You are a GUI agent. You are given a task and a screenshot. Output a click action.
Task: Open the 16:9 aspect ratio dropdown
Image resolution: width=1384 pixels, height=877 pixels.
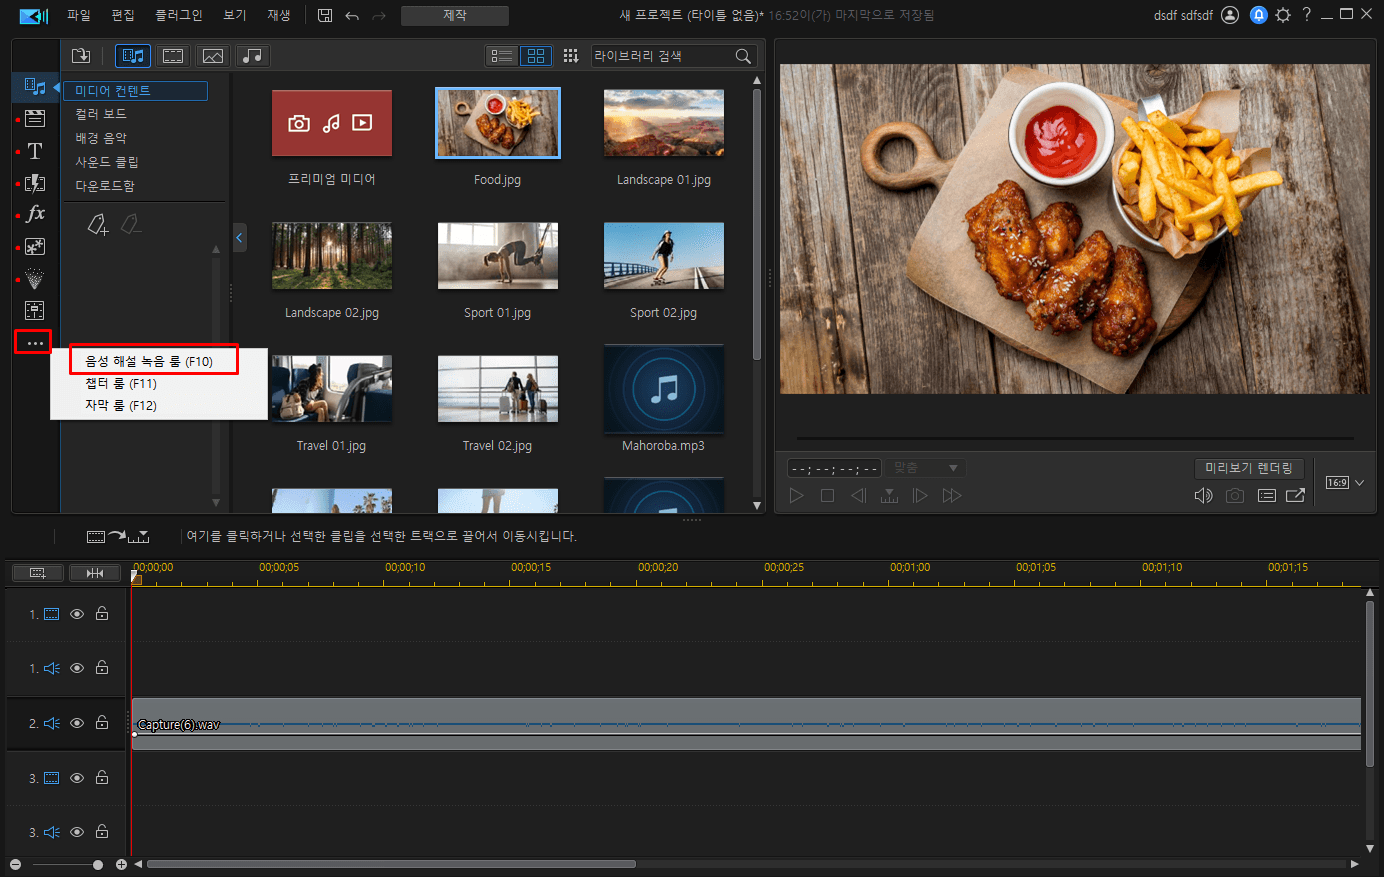(1345, 483)
